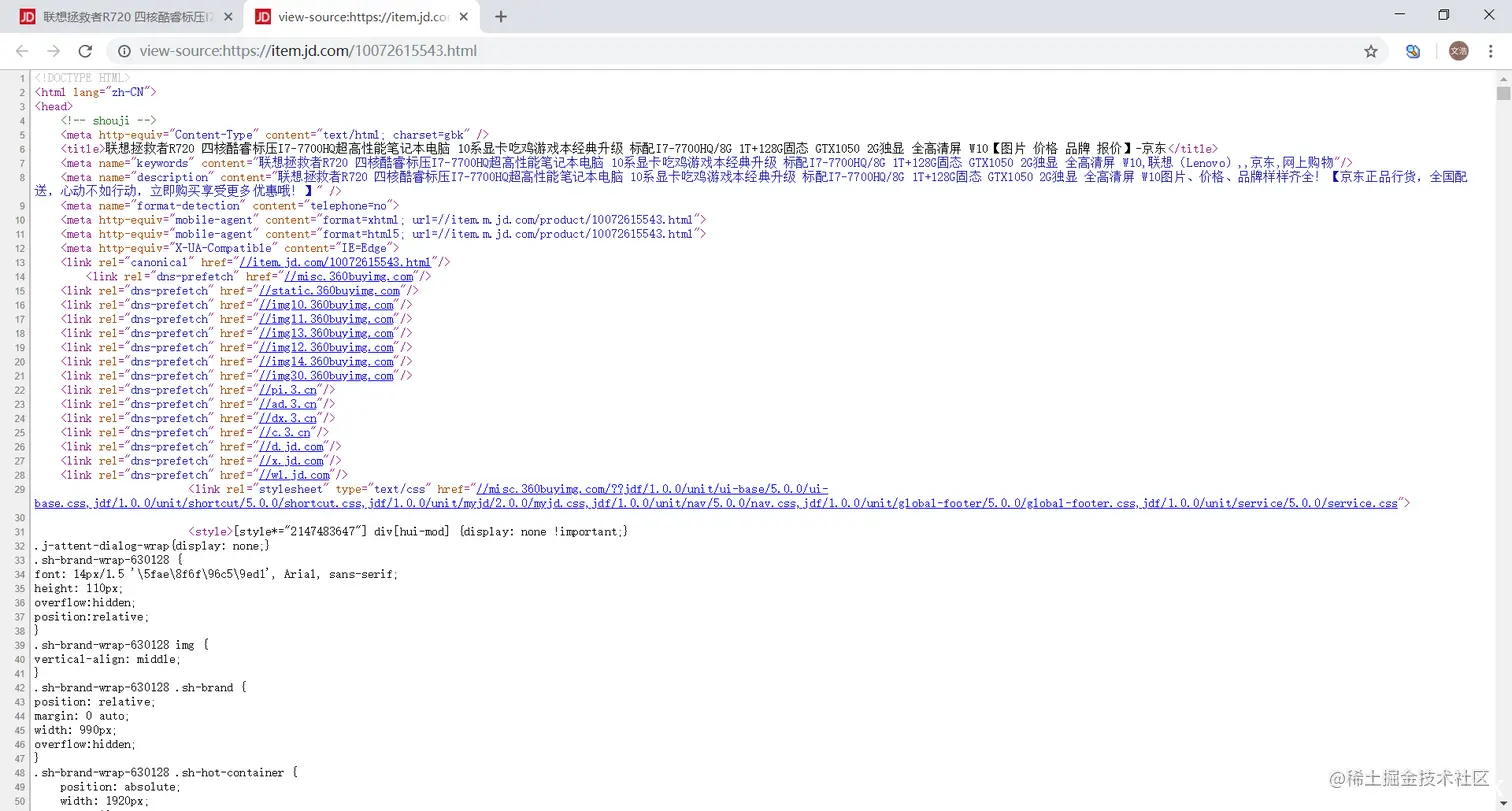The height and width of the screenshot is (811, 1512).
Task: Open the Chrome three-dot menu
Action: coord(1492,51)
